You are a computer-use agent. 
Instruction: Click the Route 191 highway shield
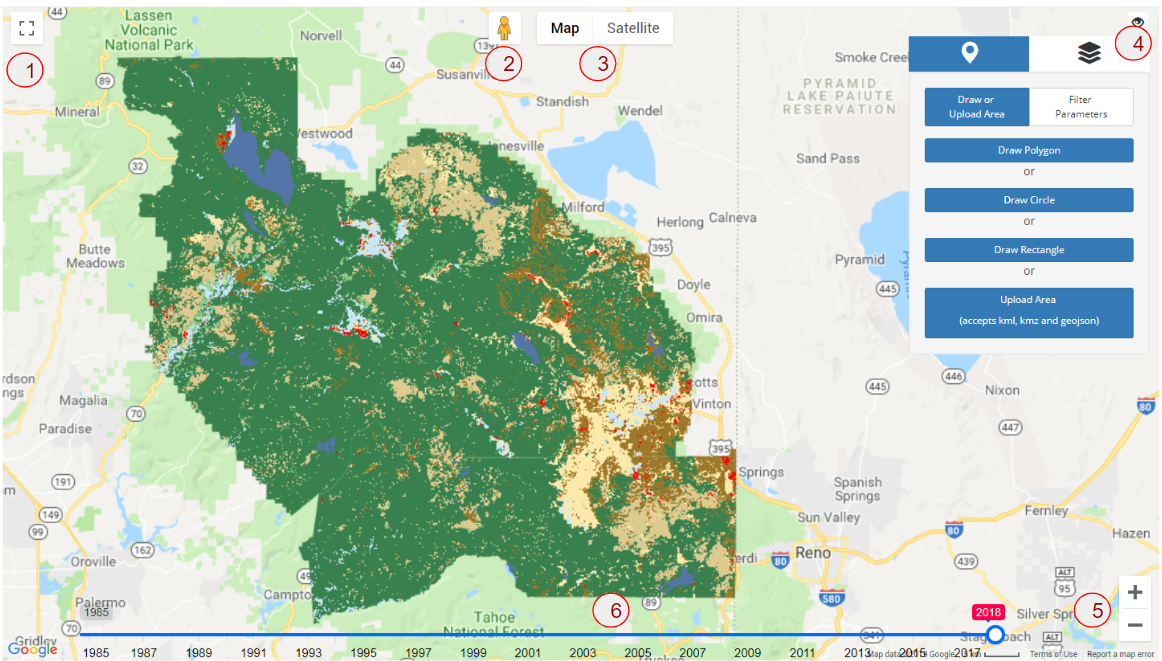pos(63,482)
